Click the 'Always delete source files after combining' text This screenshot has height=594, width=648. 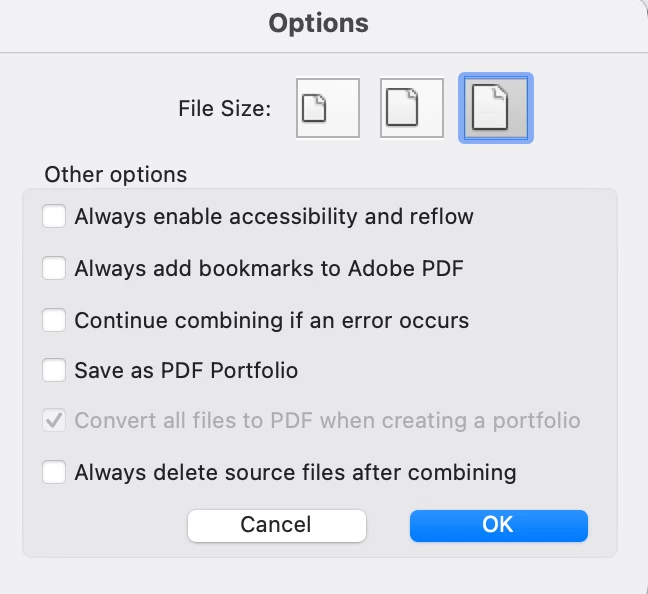pos(295,472)
